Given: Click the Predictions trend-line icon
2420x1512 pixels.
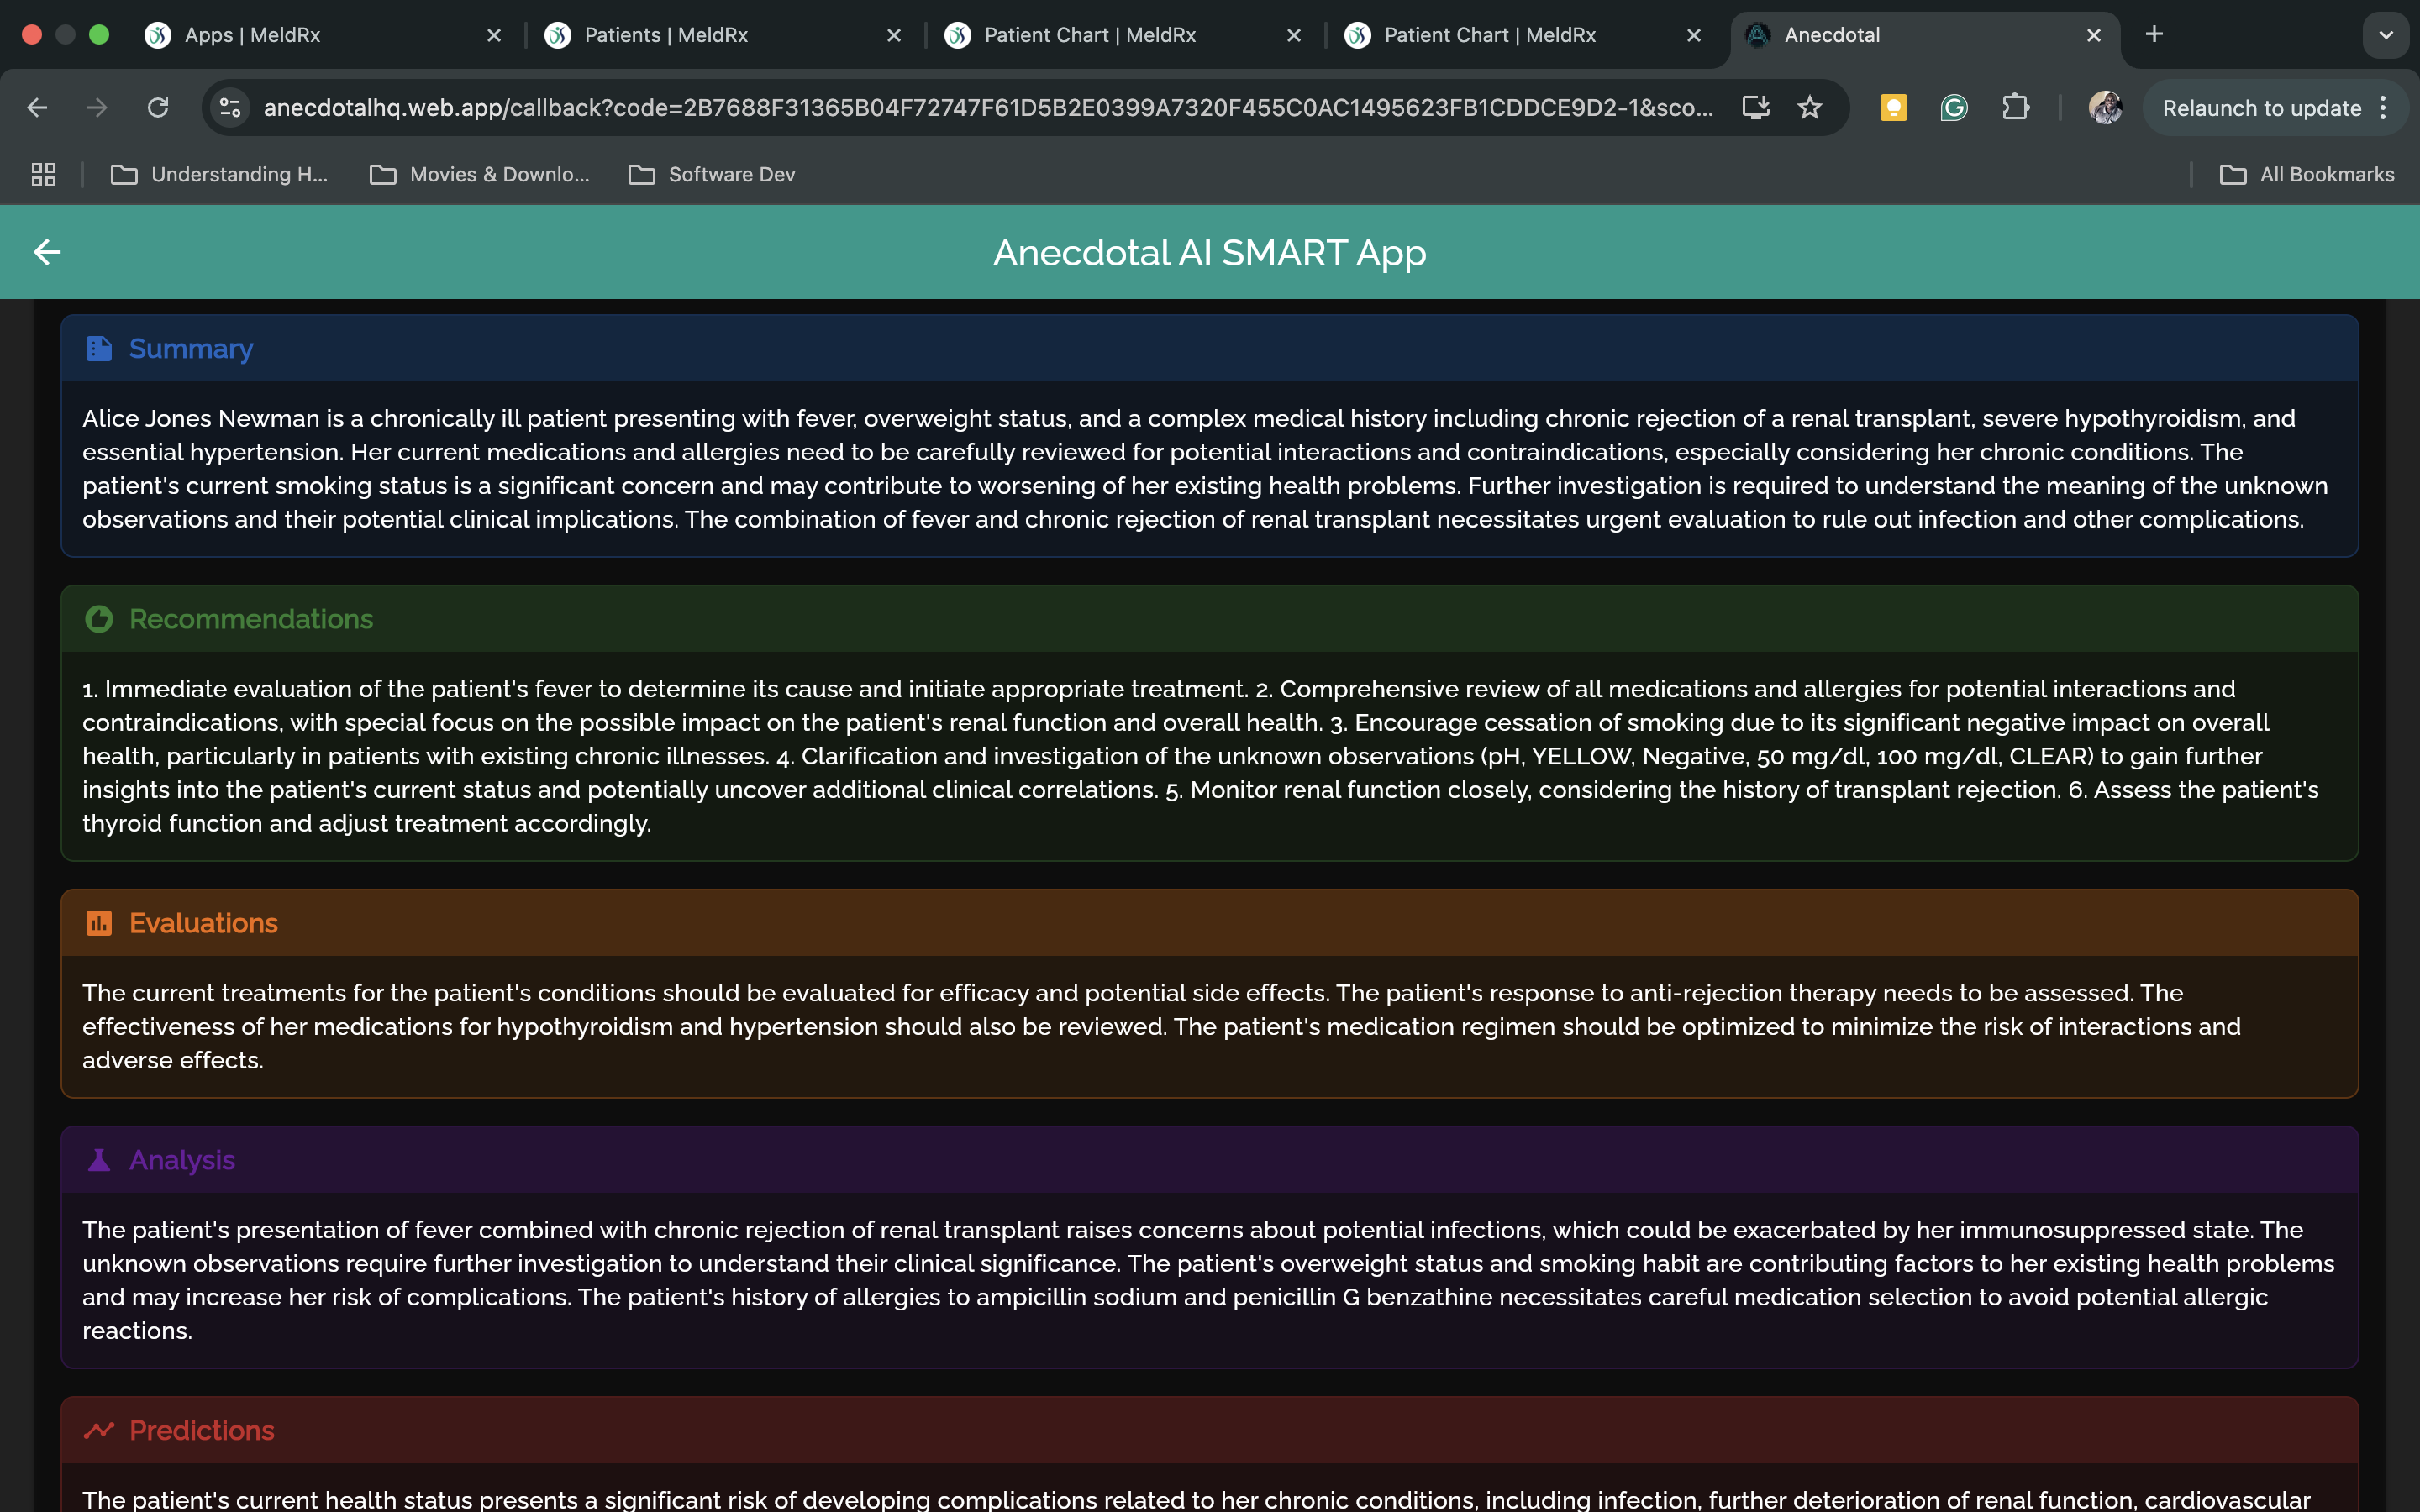Looking at the screenshot, I should pyautogui.click(x=98, y=1430).
